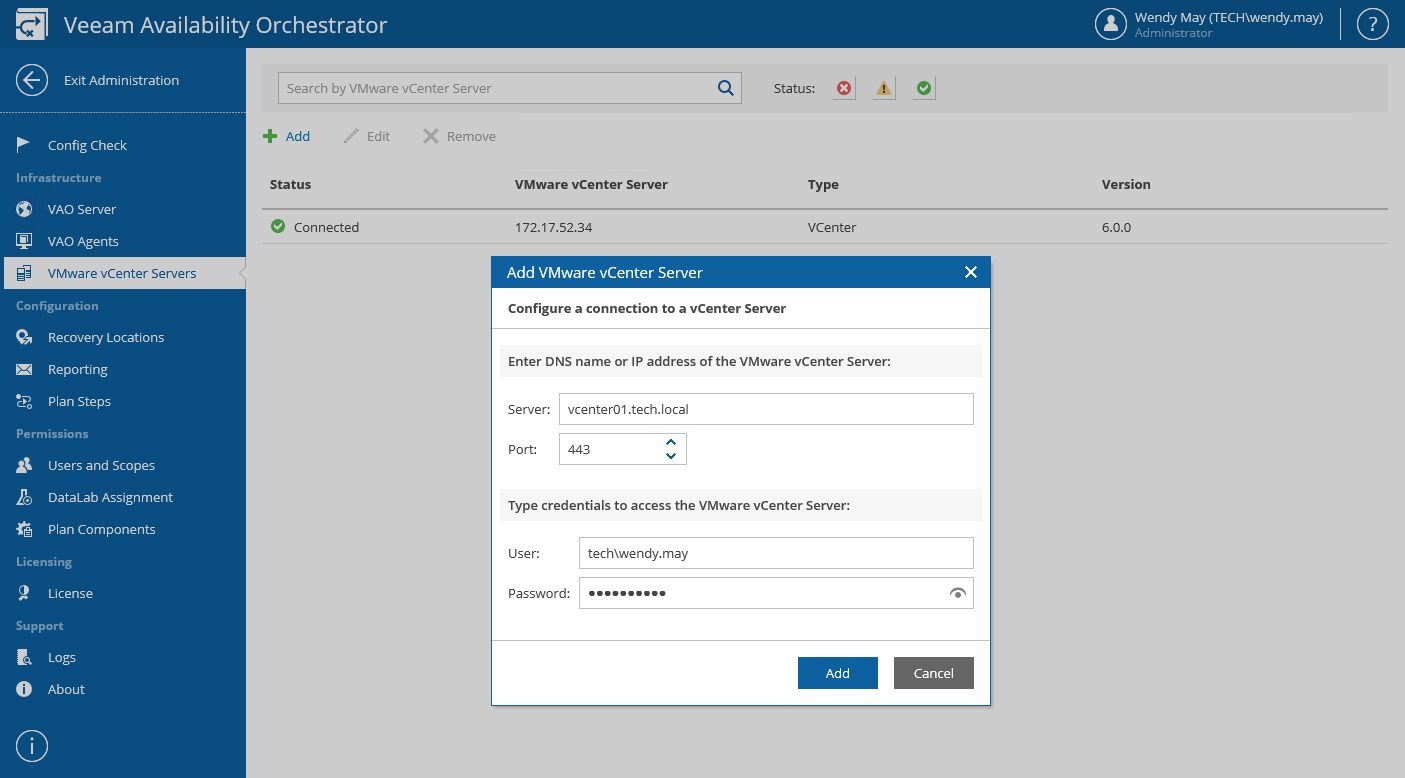Viewport: 1405px width, 778px height.
Task: Show the password with eye icon
Action: (x=958, y=593)
